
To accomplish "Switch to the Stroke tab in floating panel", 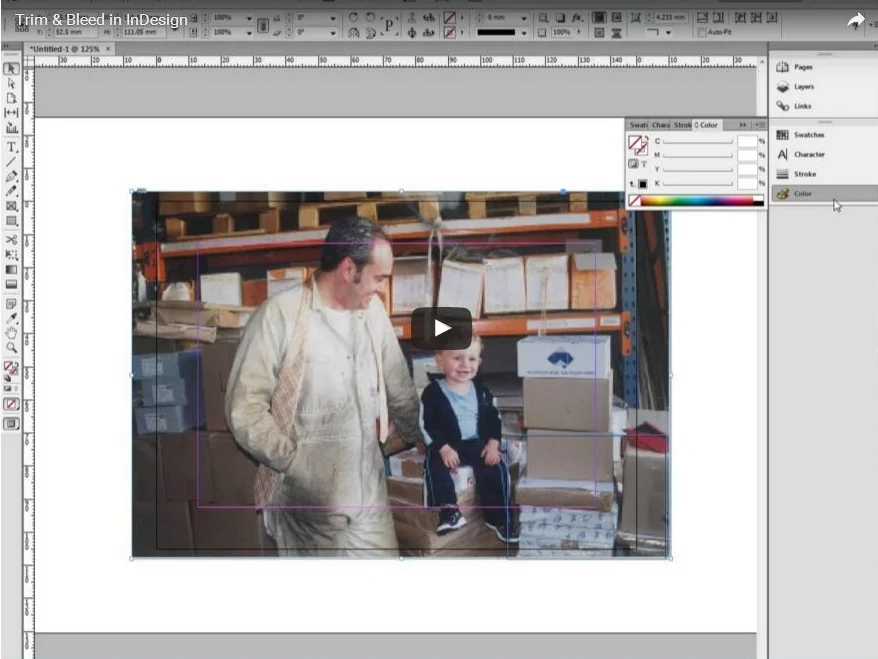I will pyautogui.click(x=682, y=125).
